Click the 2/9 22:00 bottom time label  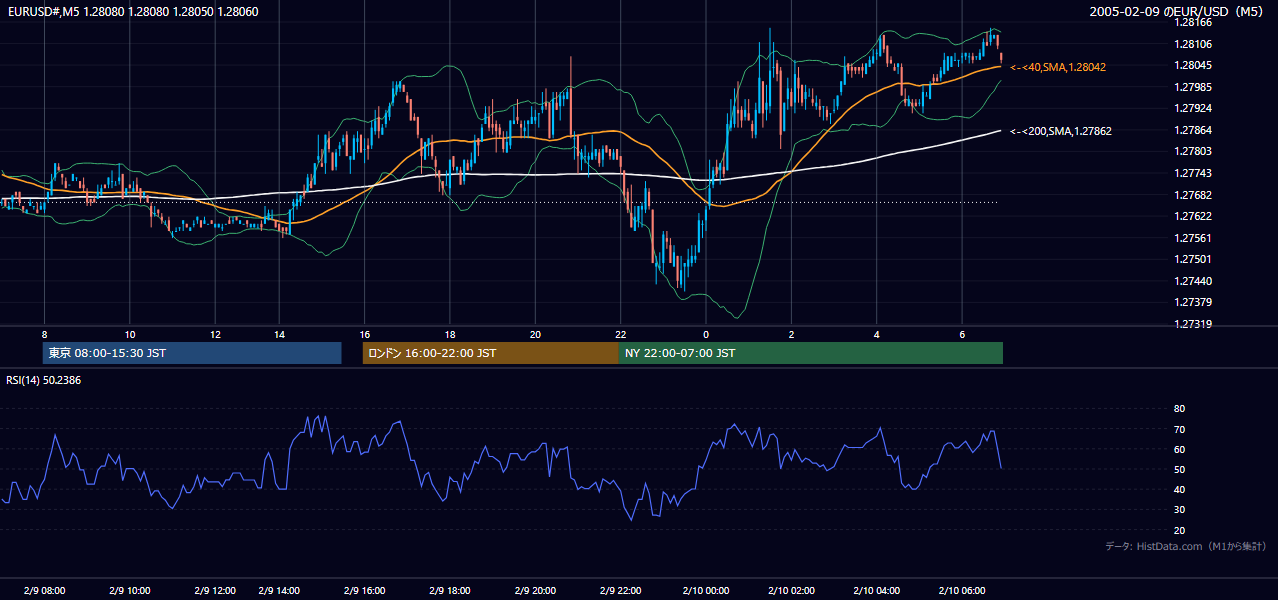621,591
